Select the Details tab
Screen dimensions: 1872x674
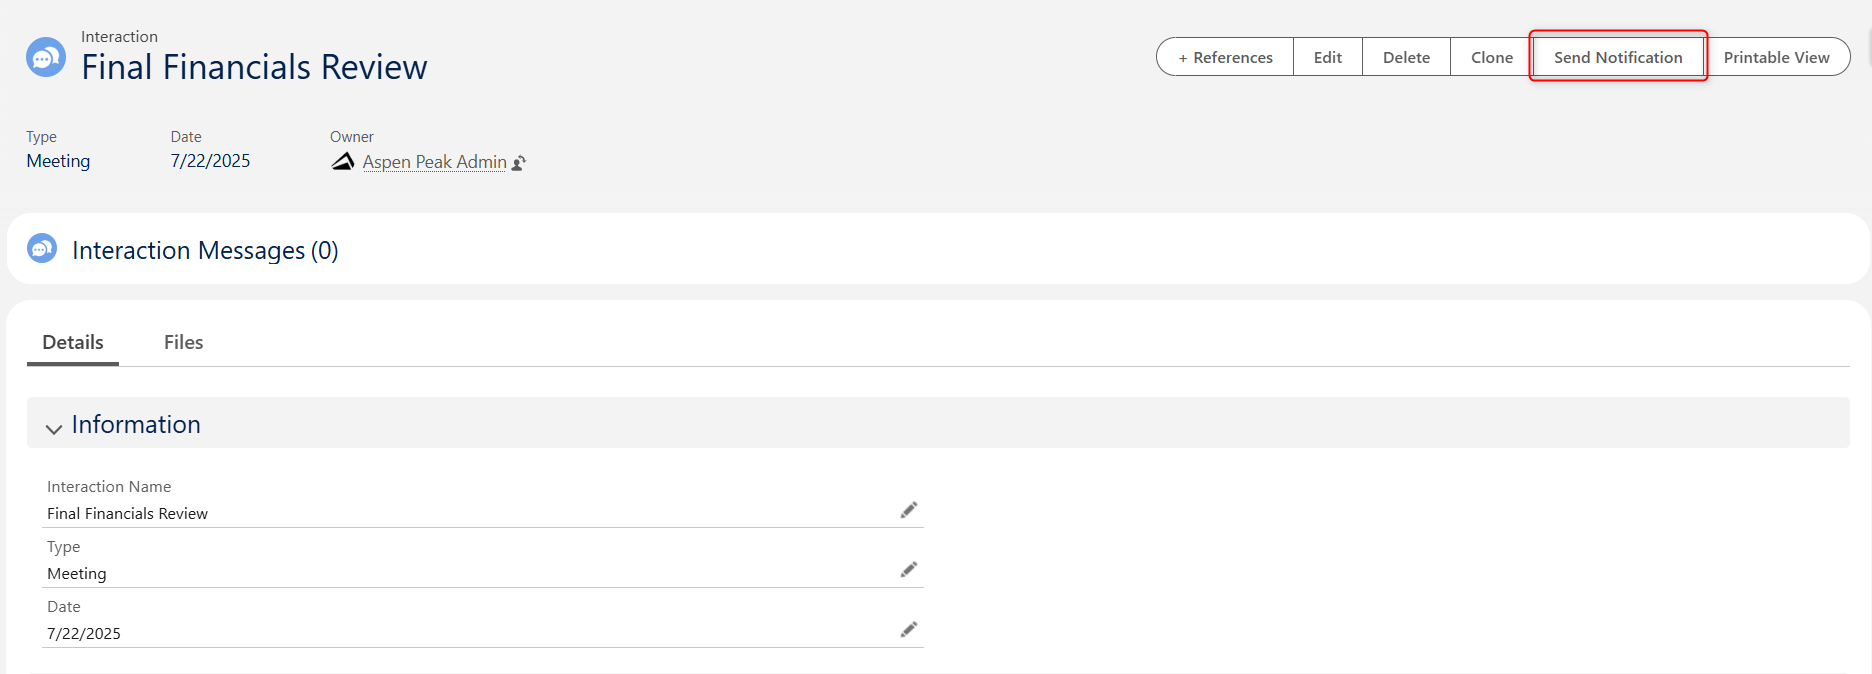coord(73,342)
